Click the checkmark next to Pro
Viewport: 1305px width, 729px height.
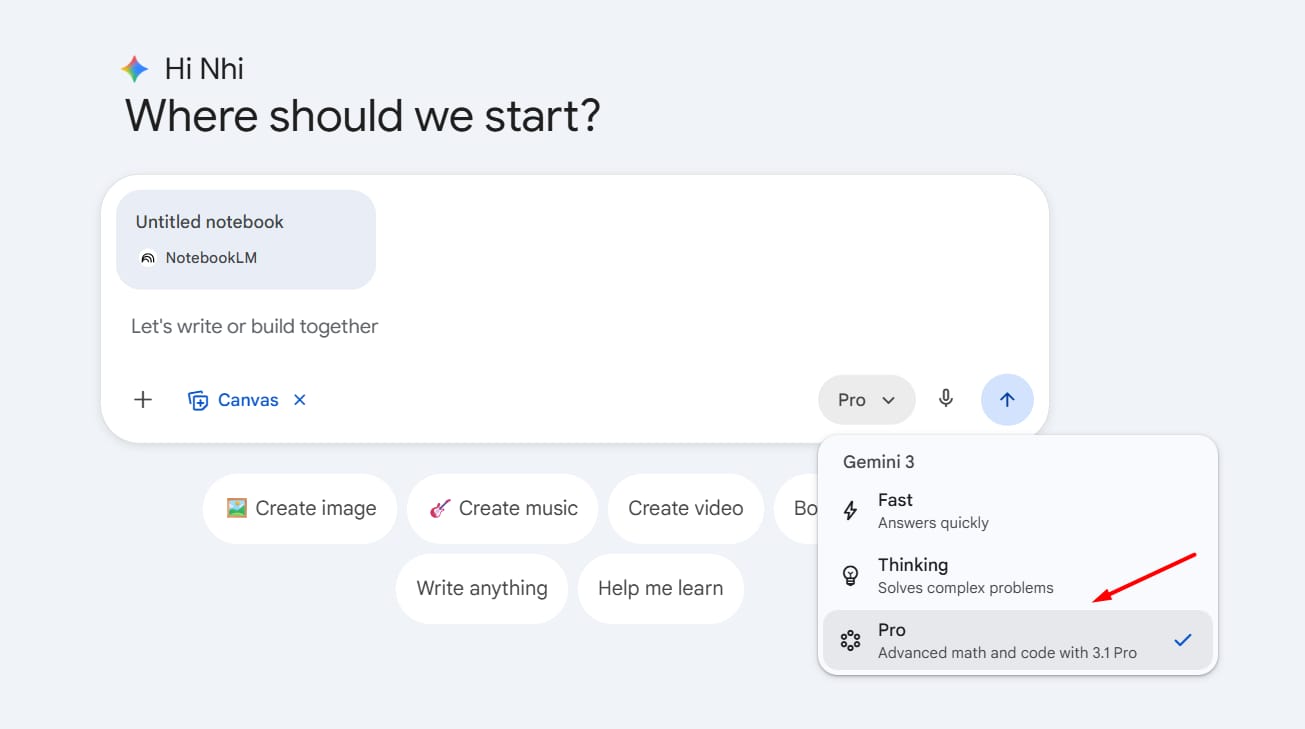[1183, 640]
